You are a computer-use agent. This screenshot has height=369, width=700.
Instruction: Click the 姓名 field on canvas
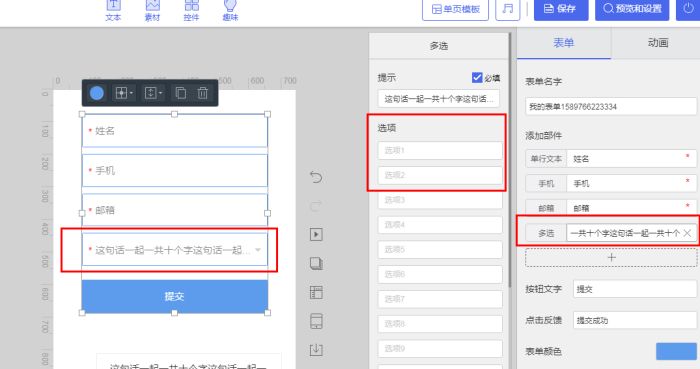pos(175,131)
